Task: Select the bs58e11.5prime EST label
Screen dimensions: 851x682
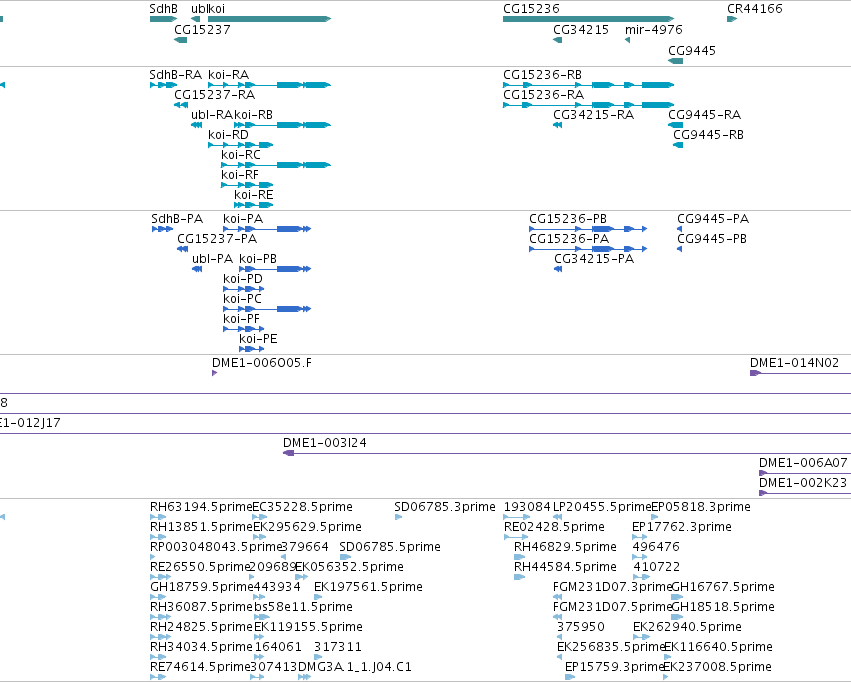Action: click(303, 608)
